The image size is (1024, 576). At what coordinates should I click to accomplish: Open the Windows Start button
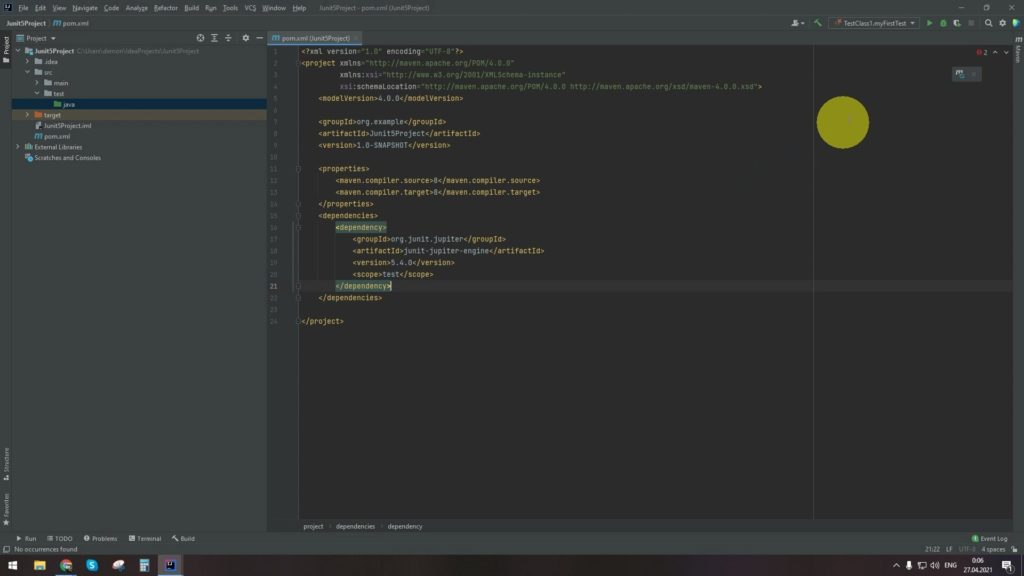(x=12, y=566)
